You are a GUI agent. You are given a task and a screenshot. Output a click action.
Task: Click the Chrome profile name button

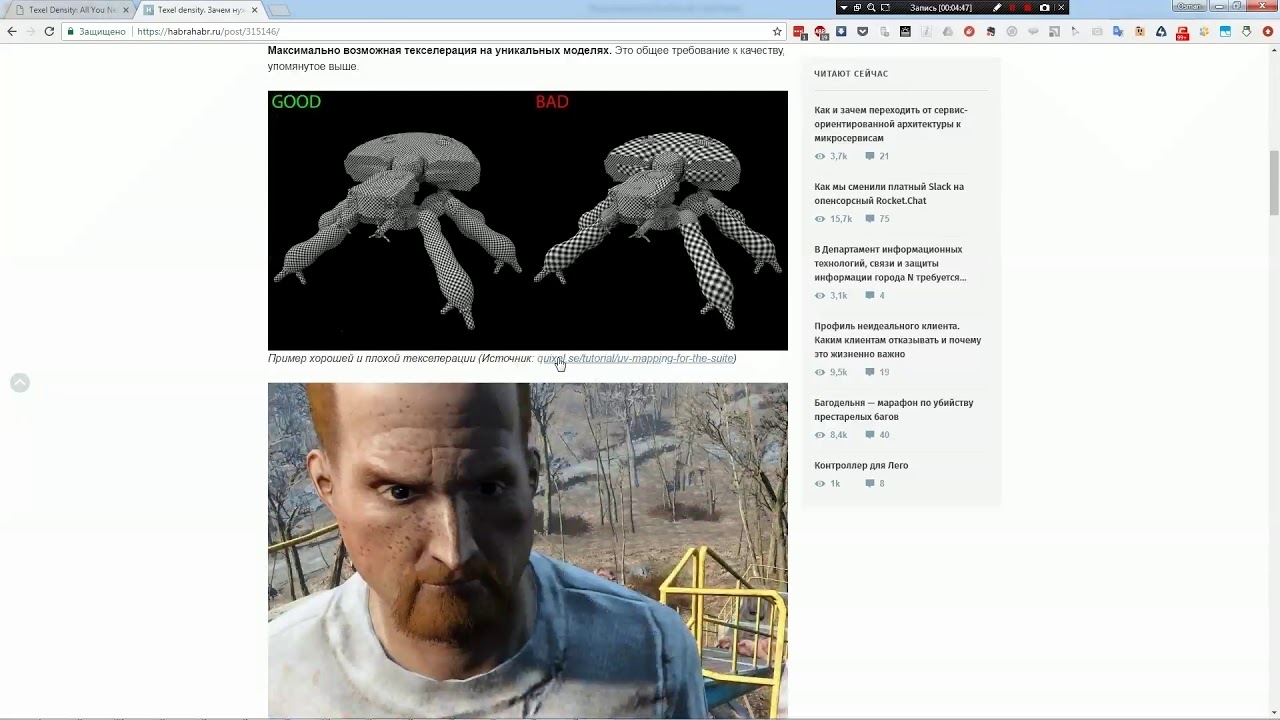[x=1188, y=7]
